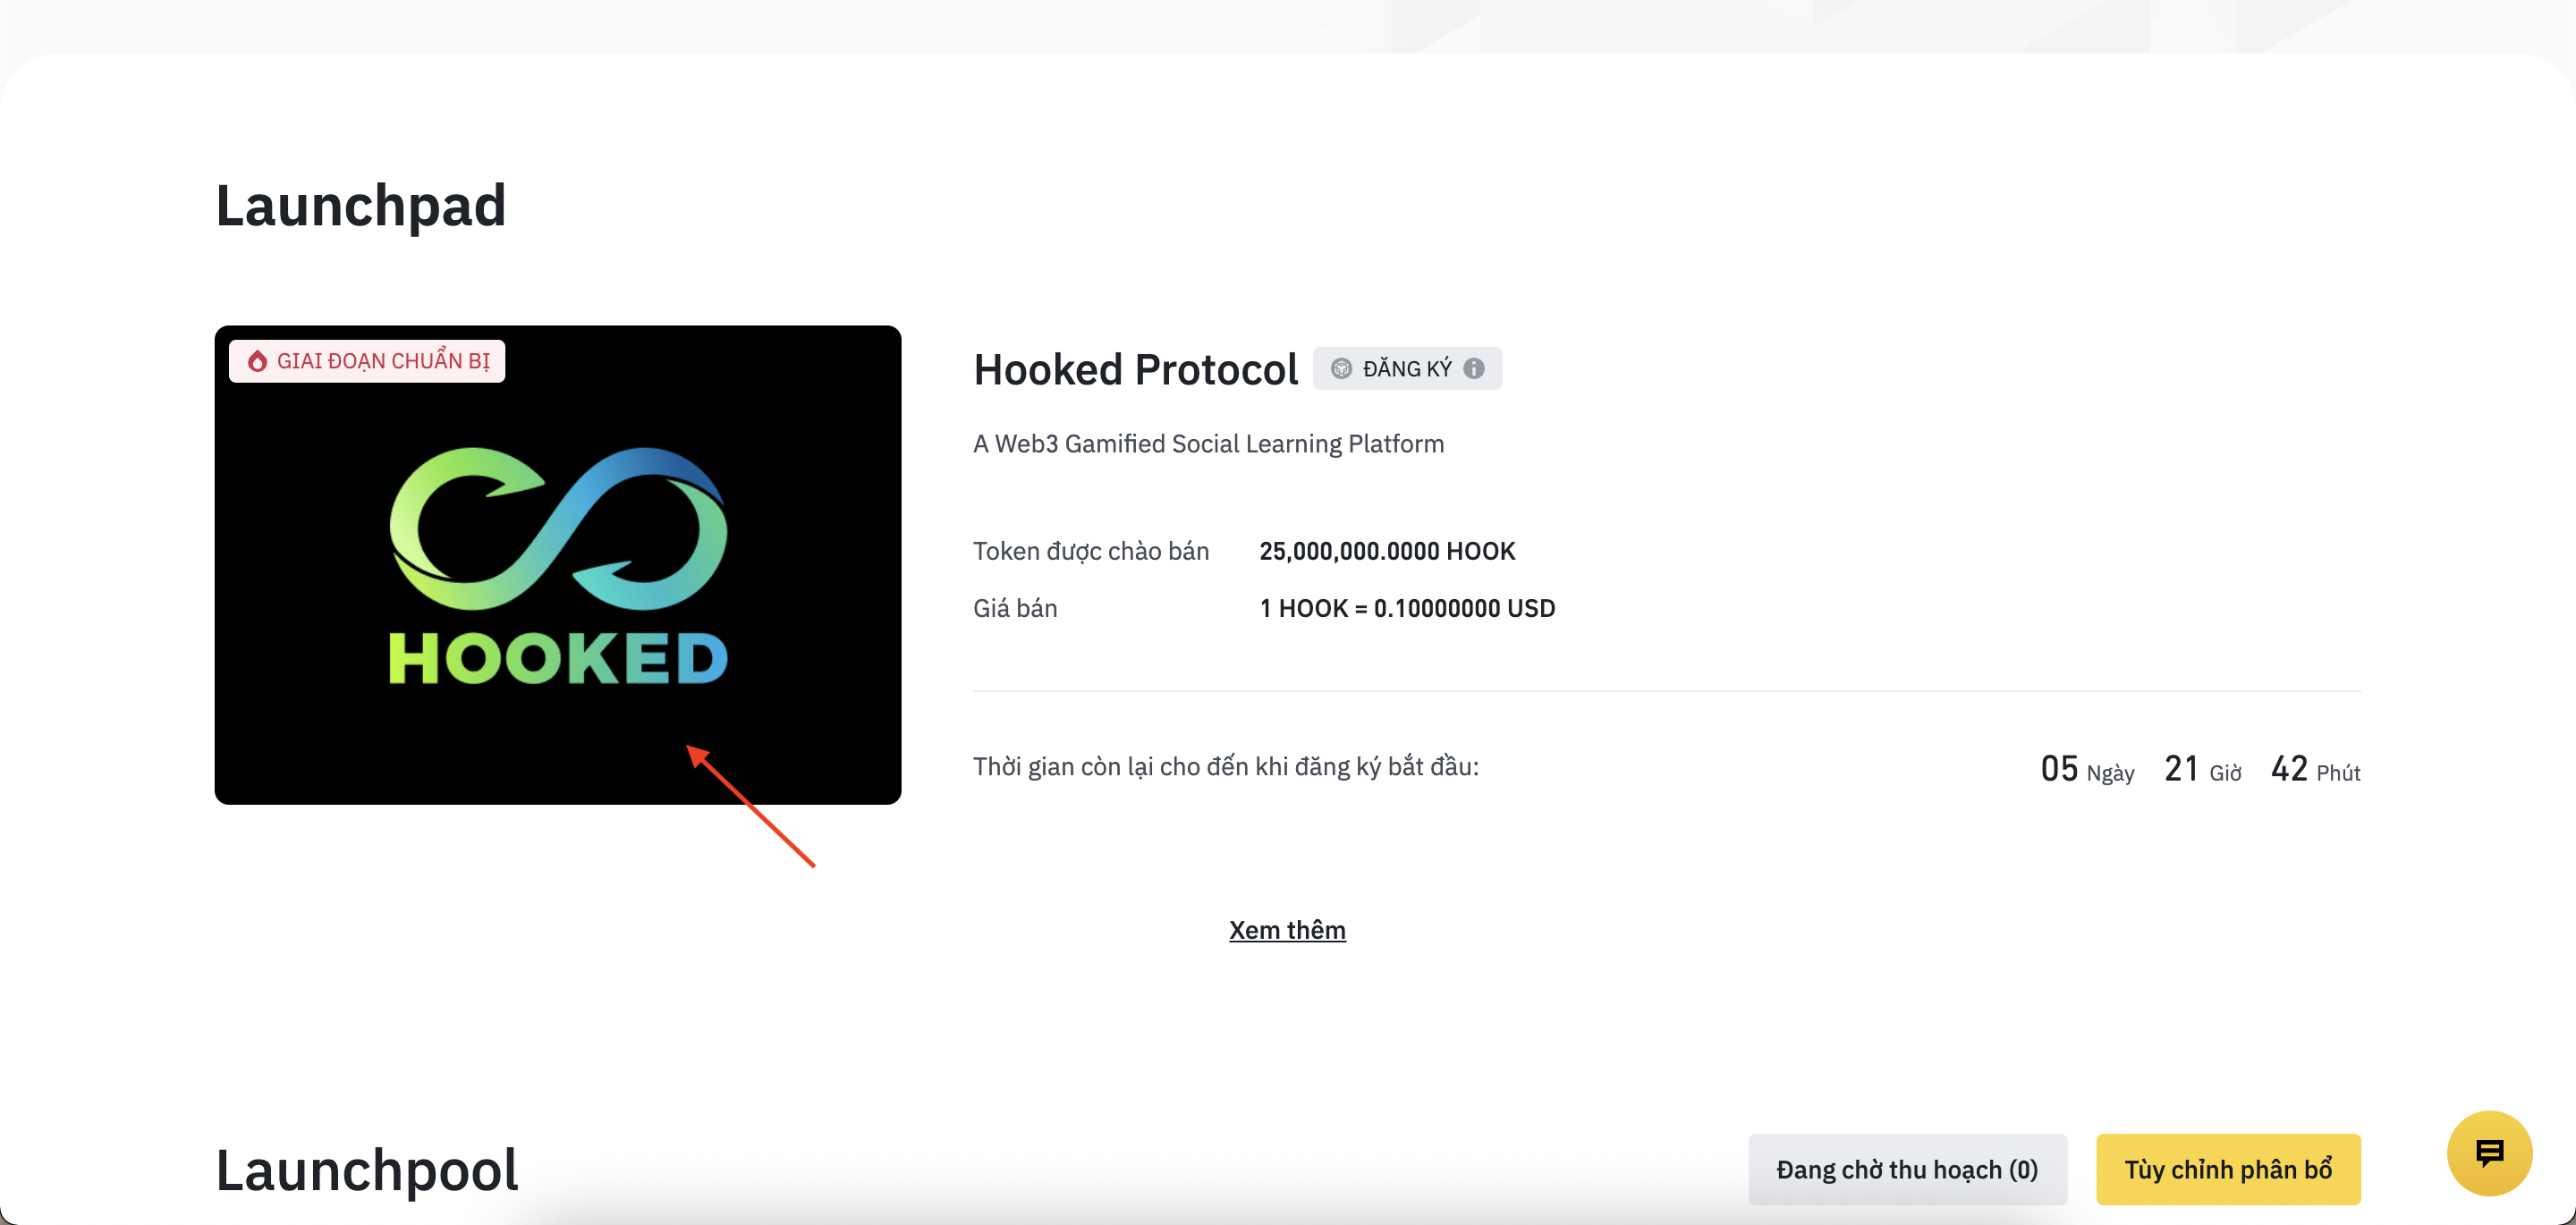Screen dimensions: 2576x1225
Task: Click the BNB coin icon in ĐĂNG KÝ badge
Action: [1341, 368]
